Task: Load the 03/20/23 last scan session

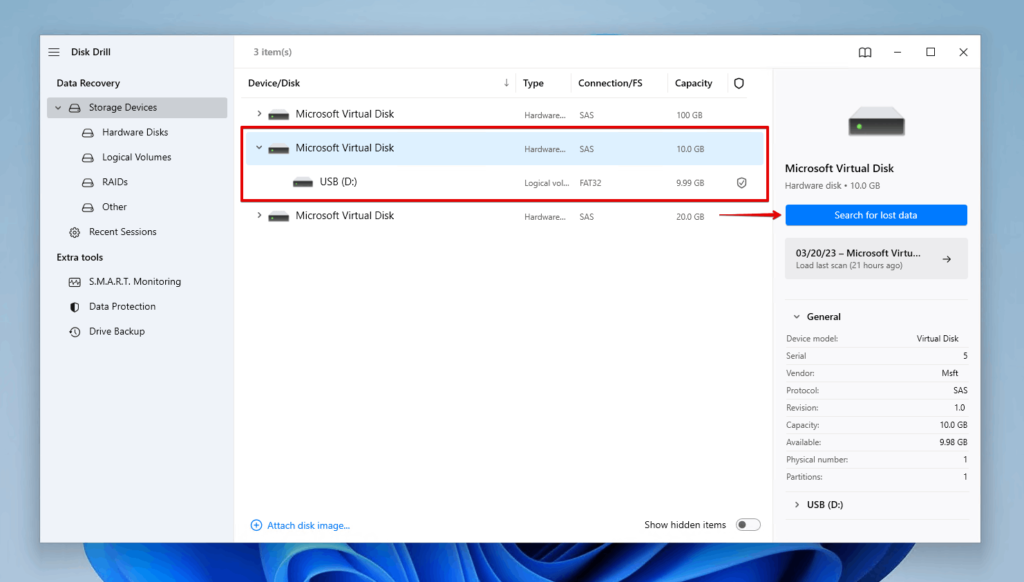Action: (876, 258)
